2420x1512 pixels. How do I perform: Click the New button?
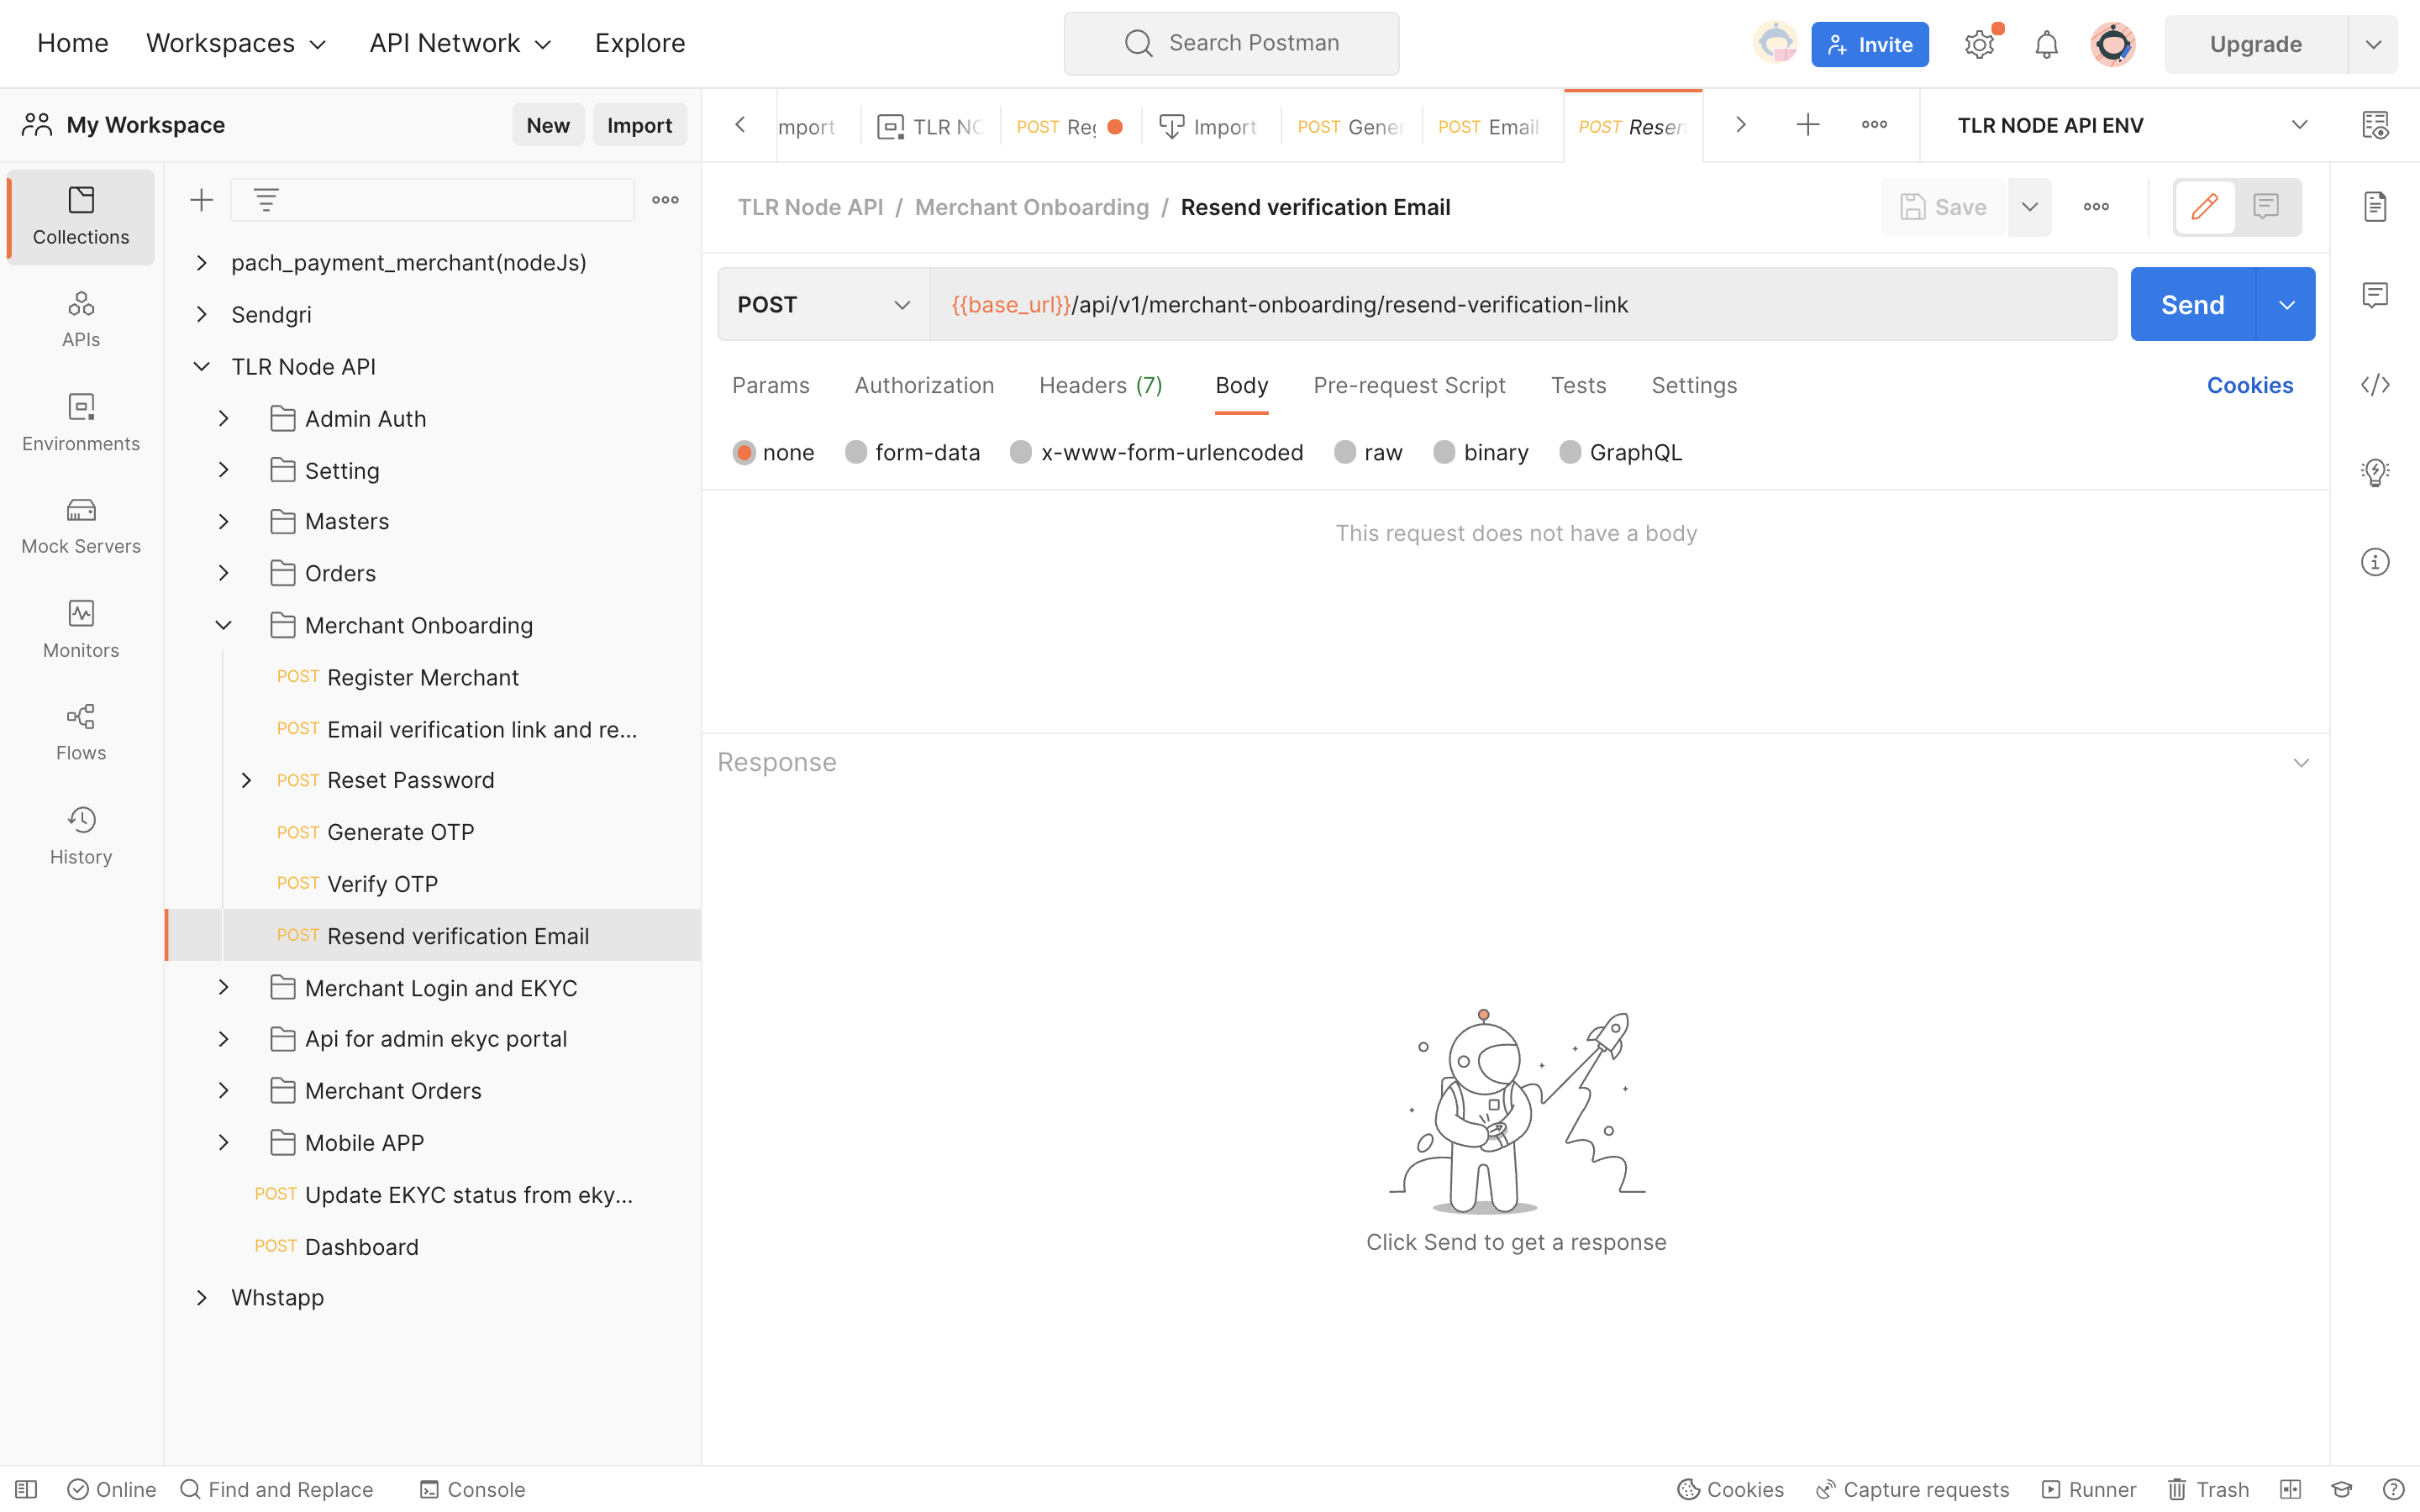click(548, 125)
